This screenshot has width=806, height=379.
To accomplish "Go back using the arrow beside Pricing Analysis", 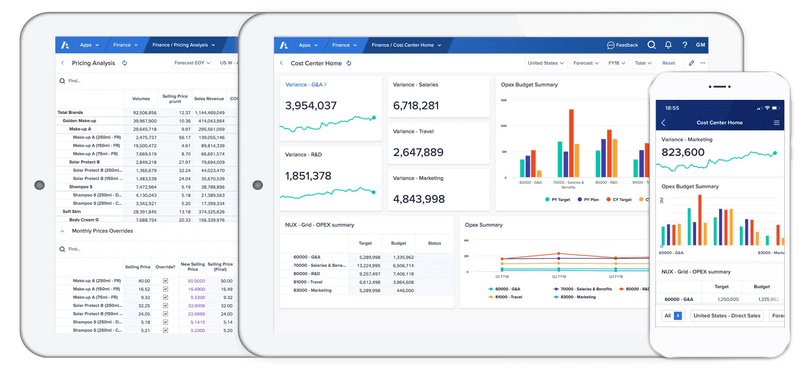I will point(62,63).
